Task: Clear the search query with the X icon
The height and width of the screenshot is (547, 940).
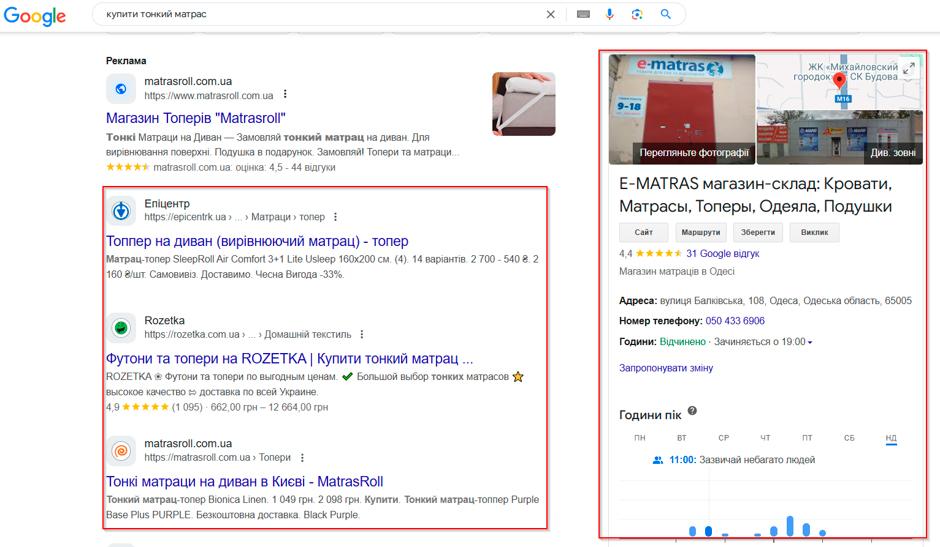Action: click(550, 14)
